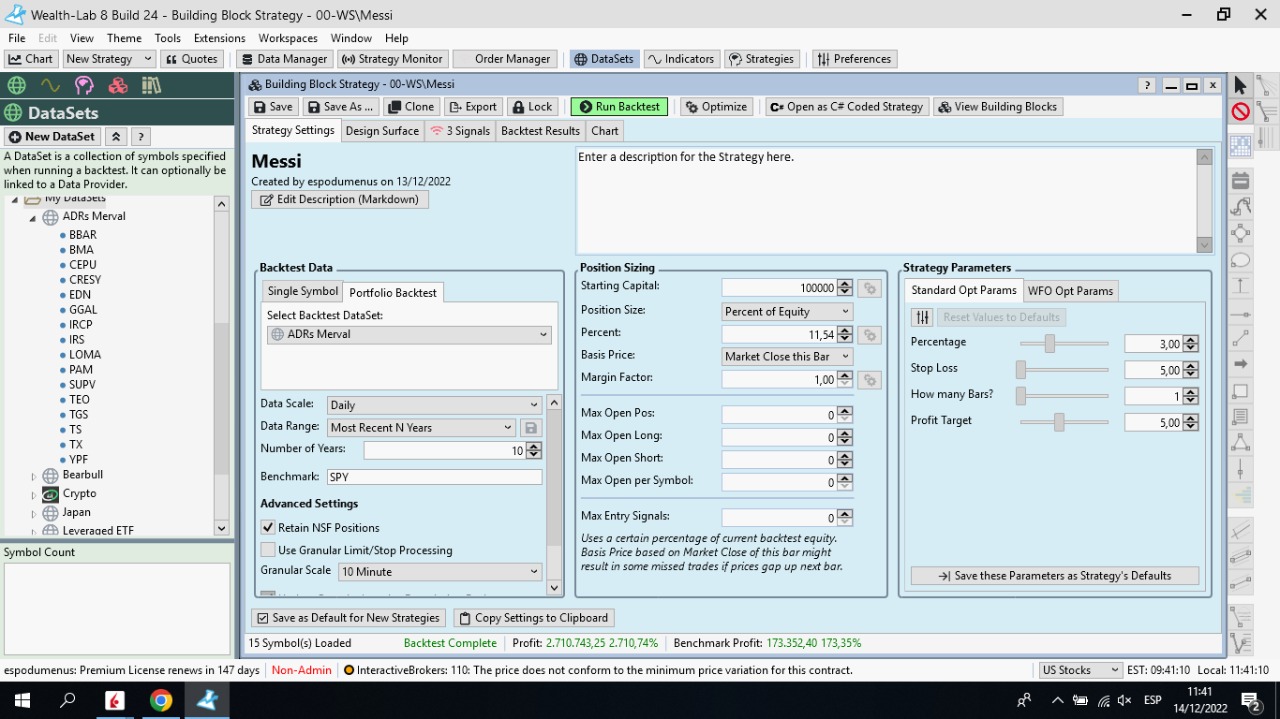1280x719 pixels.
Task: Click Edit Description (Markdown) button
Action: pyautogui.click(x=340, y=200)
